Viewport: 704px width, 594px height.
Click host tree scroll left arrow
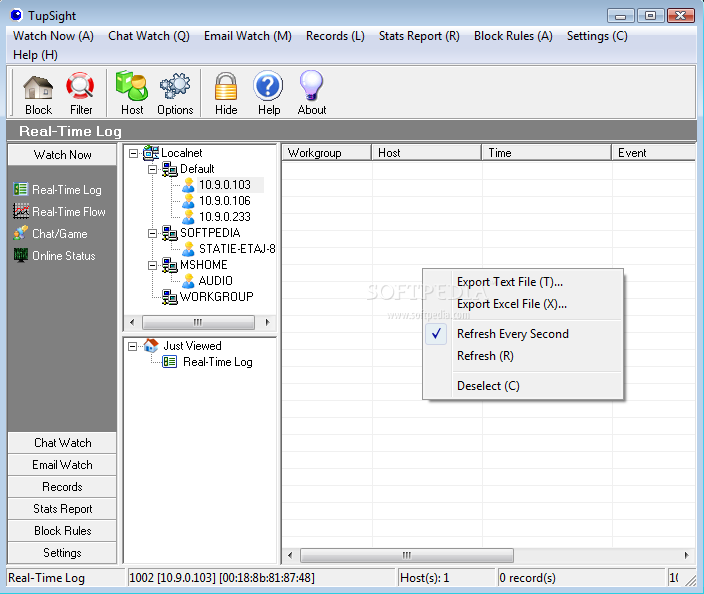tap(132, 322)
